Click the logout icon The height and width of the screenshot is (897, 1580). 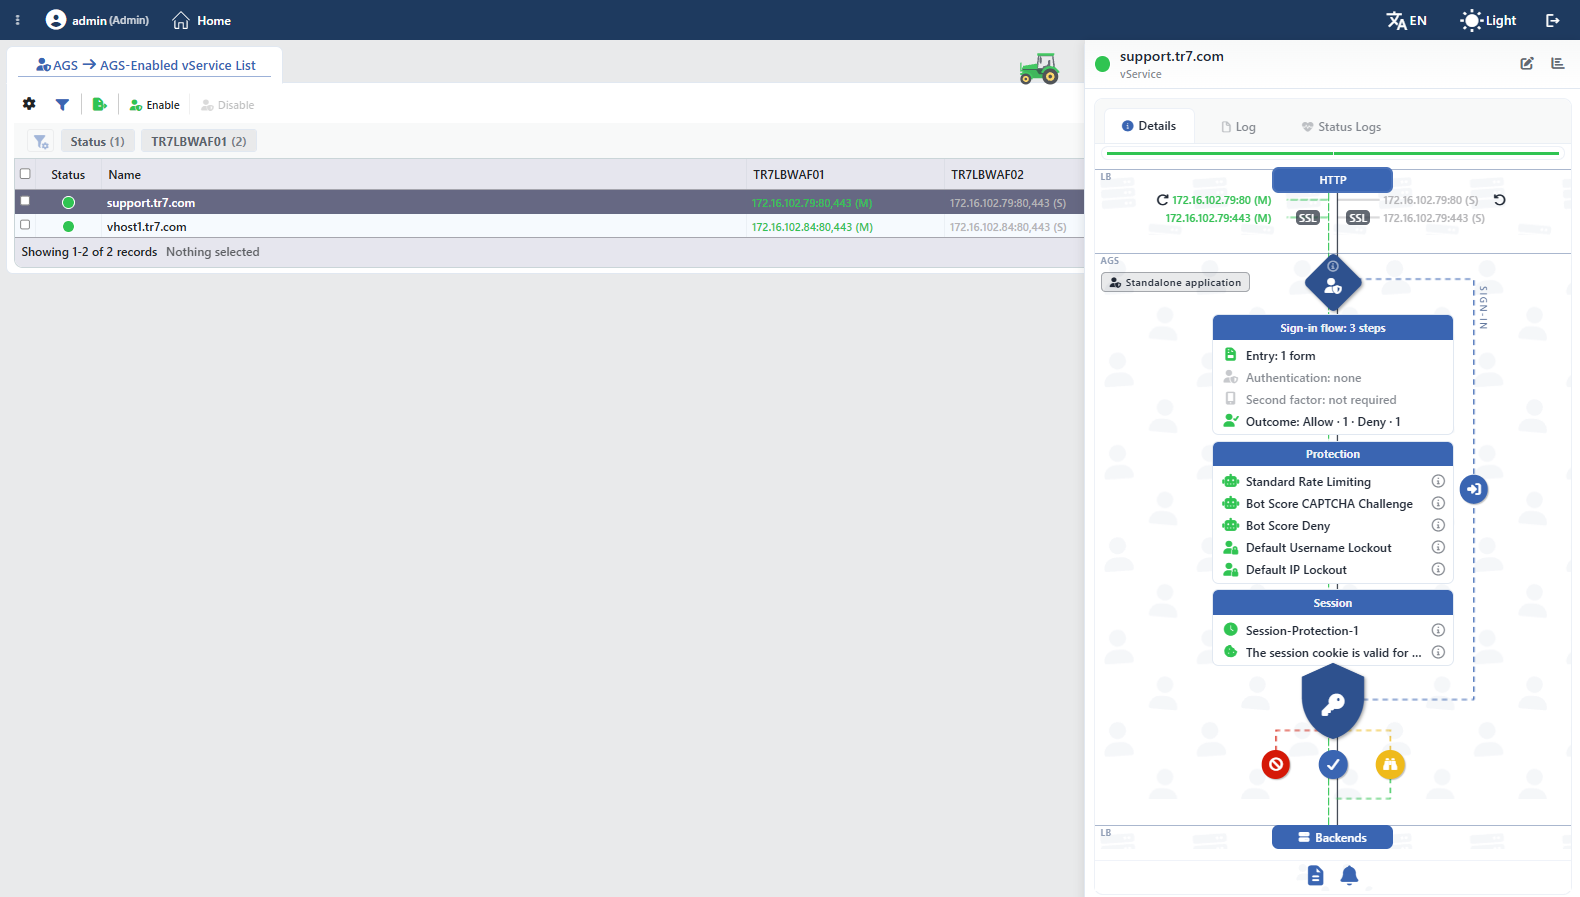[1553, 20]
